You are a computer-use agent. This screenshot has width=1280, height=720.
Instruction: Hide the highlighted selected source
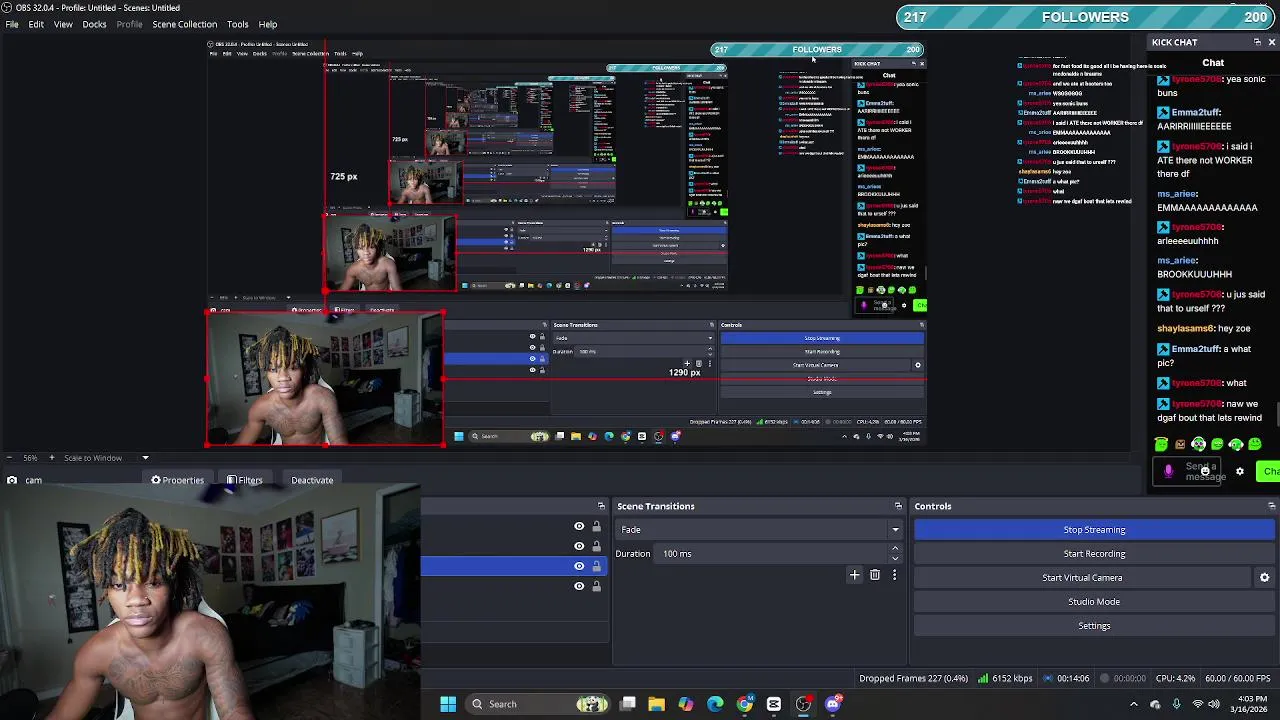click(579, 566)
